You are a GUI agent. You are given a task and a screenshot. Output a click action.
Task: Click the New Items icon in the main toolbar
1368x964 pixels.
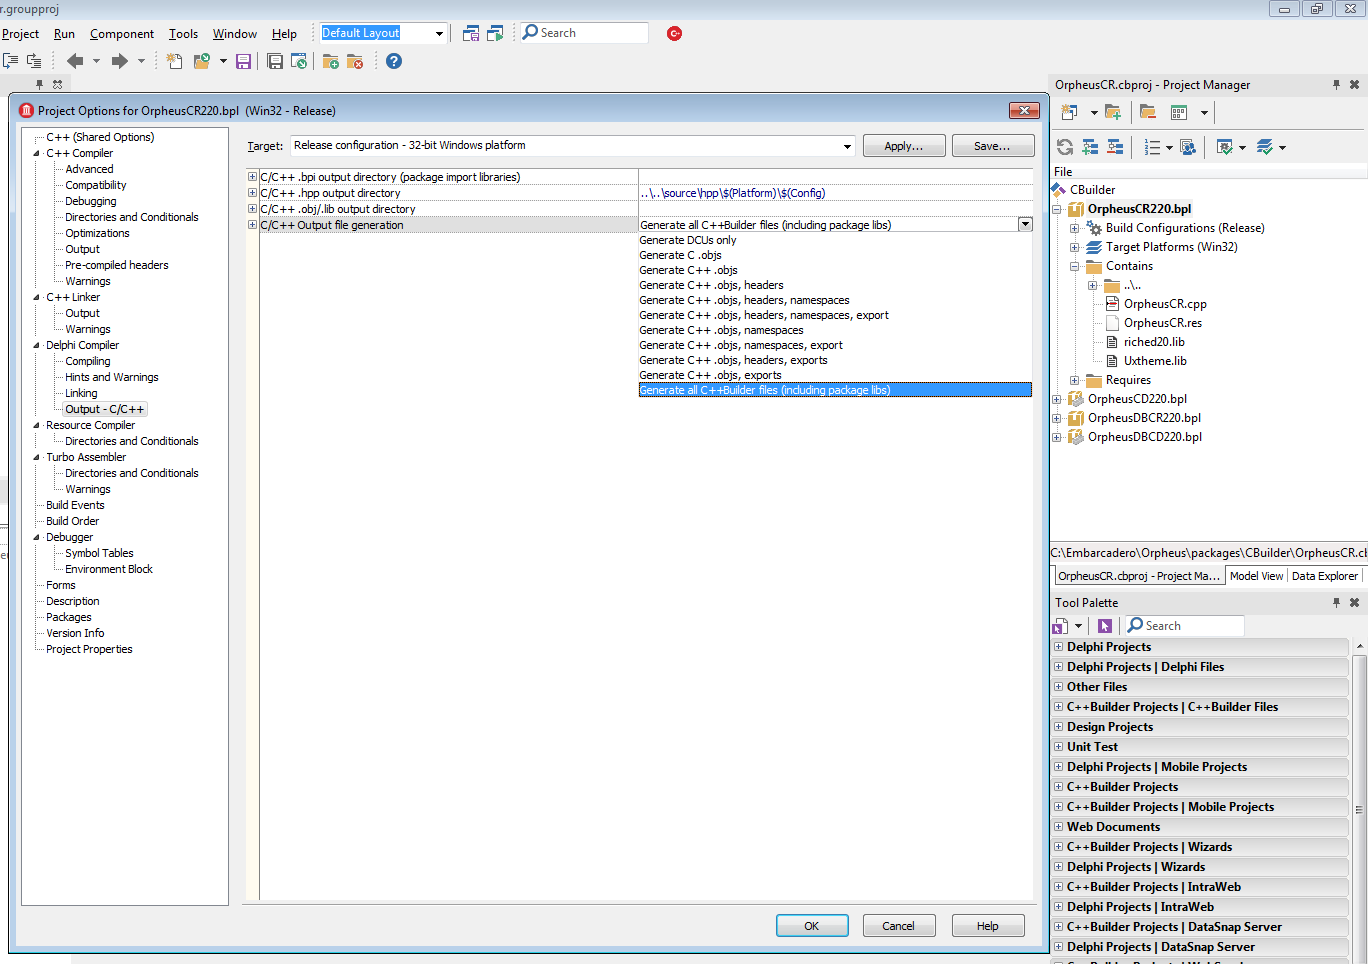(x=174, y=61)
